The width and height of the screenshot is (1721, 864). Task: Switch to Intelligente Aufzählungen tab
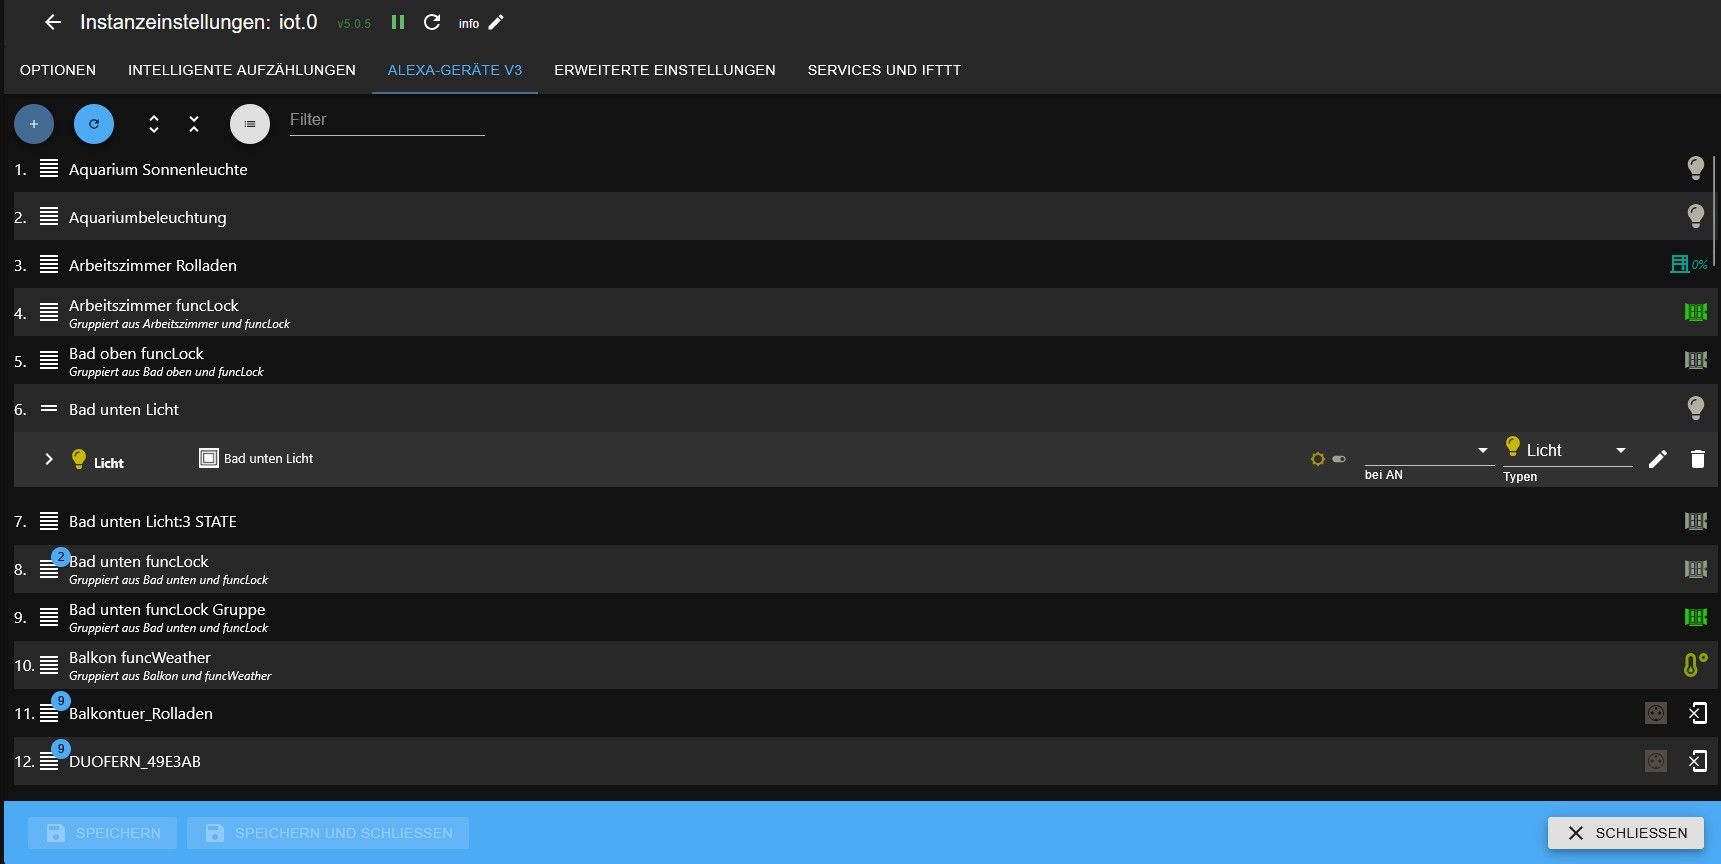(242, 70)
